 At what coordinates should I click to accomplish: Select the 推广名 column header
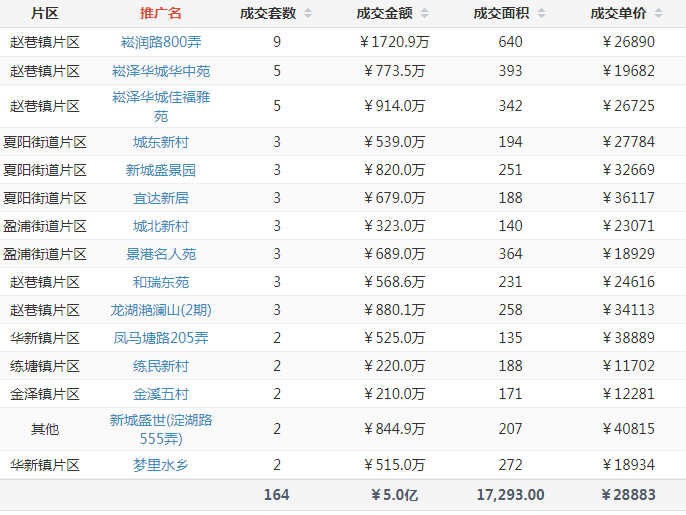pyautogui.click(x=161, y=13)
